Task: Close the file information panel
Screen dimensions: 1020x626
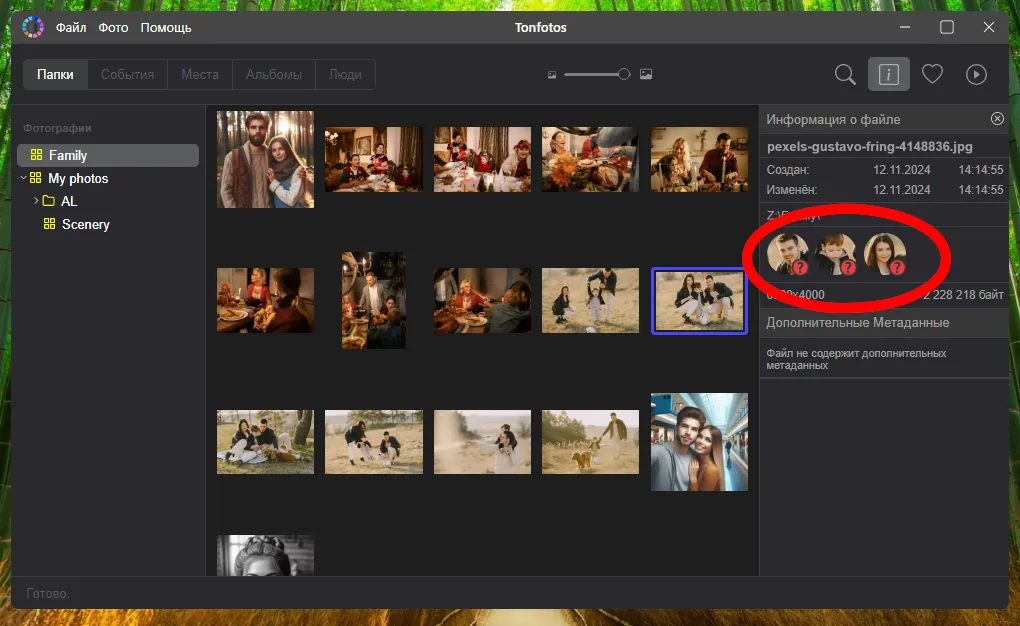Action: coord(997,119)
